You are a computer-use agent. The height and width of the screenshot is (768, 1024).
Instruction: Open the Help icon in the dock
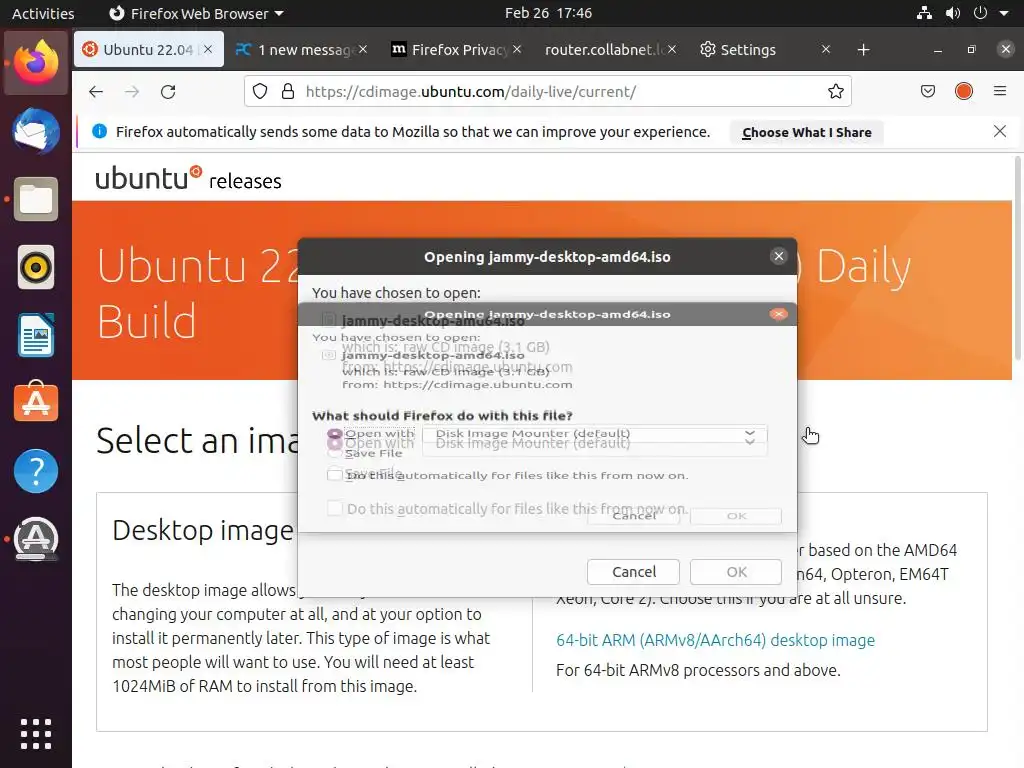[x=36, y=471]
